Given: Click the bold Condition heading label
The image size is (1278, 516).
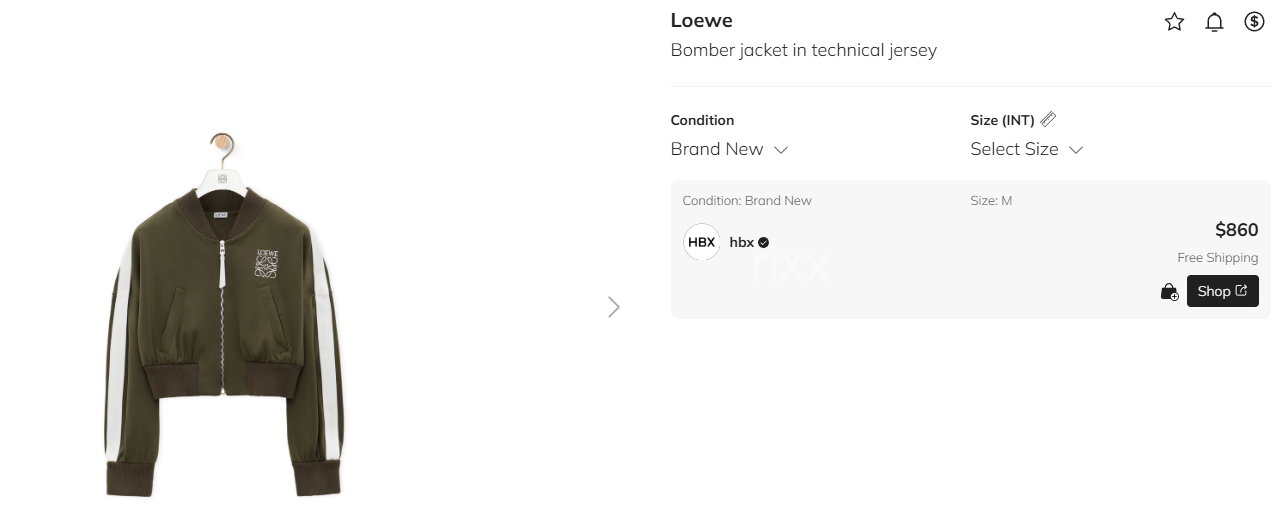Looking at the screenshot, I should coord(702,120).
